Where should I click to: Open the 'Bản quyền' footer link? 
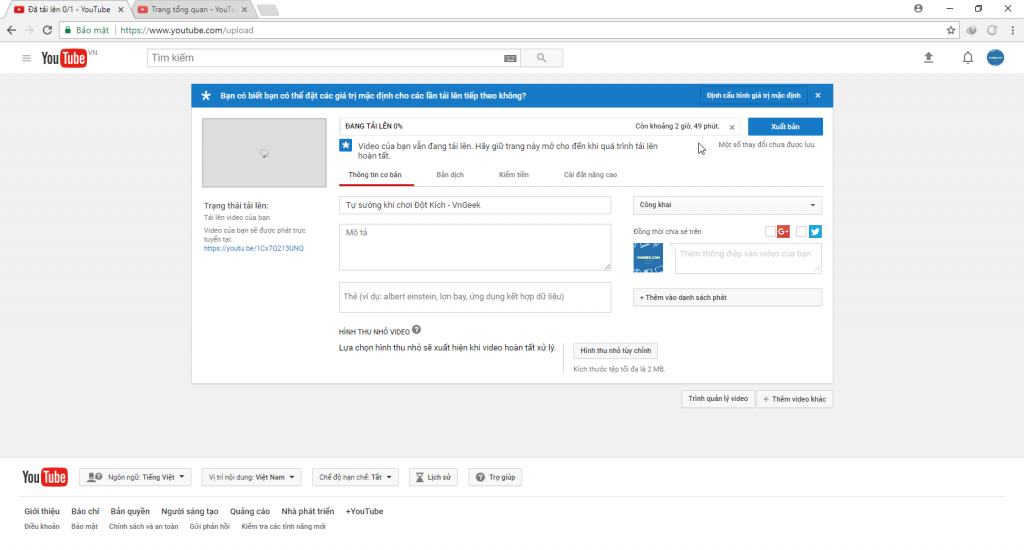pyautogui.click(x=130, y=511)
